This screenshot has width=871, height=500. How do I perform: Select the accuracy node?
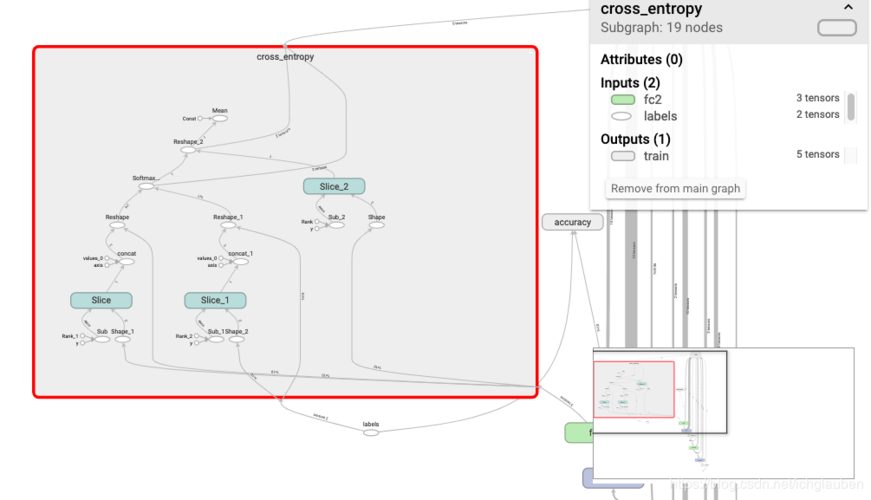pos(573,222)
